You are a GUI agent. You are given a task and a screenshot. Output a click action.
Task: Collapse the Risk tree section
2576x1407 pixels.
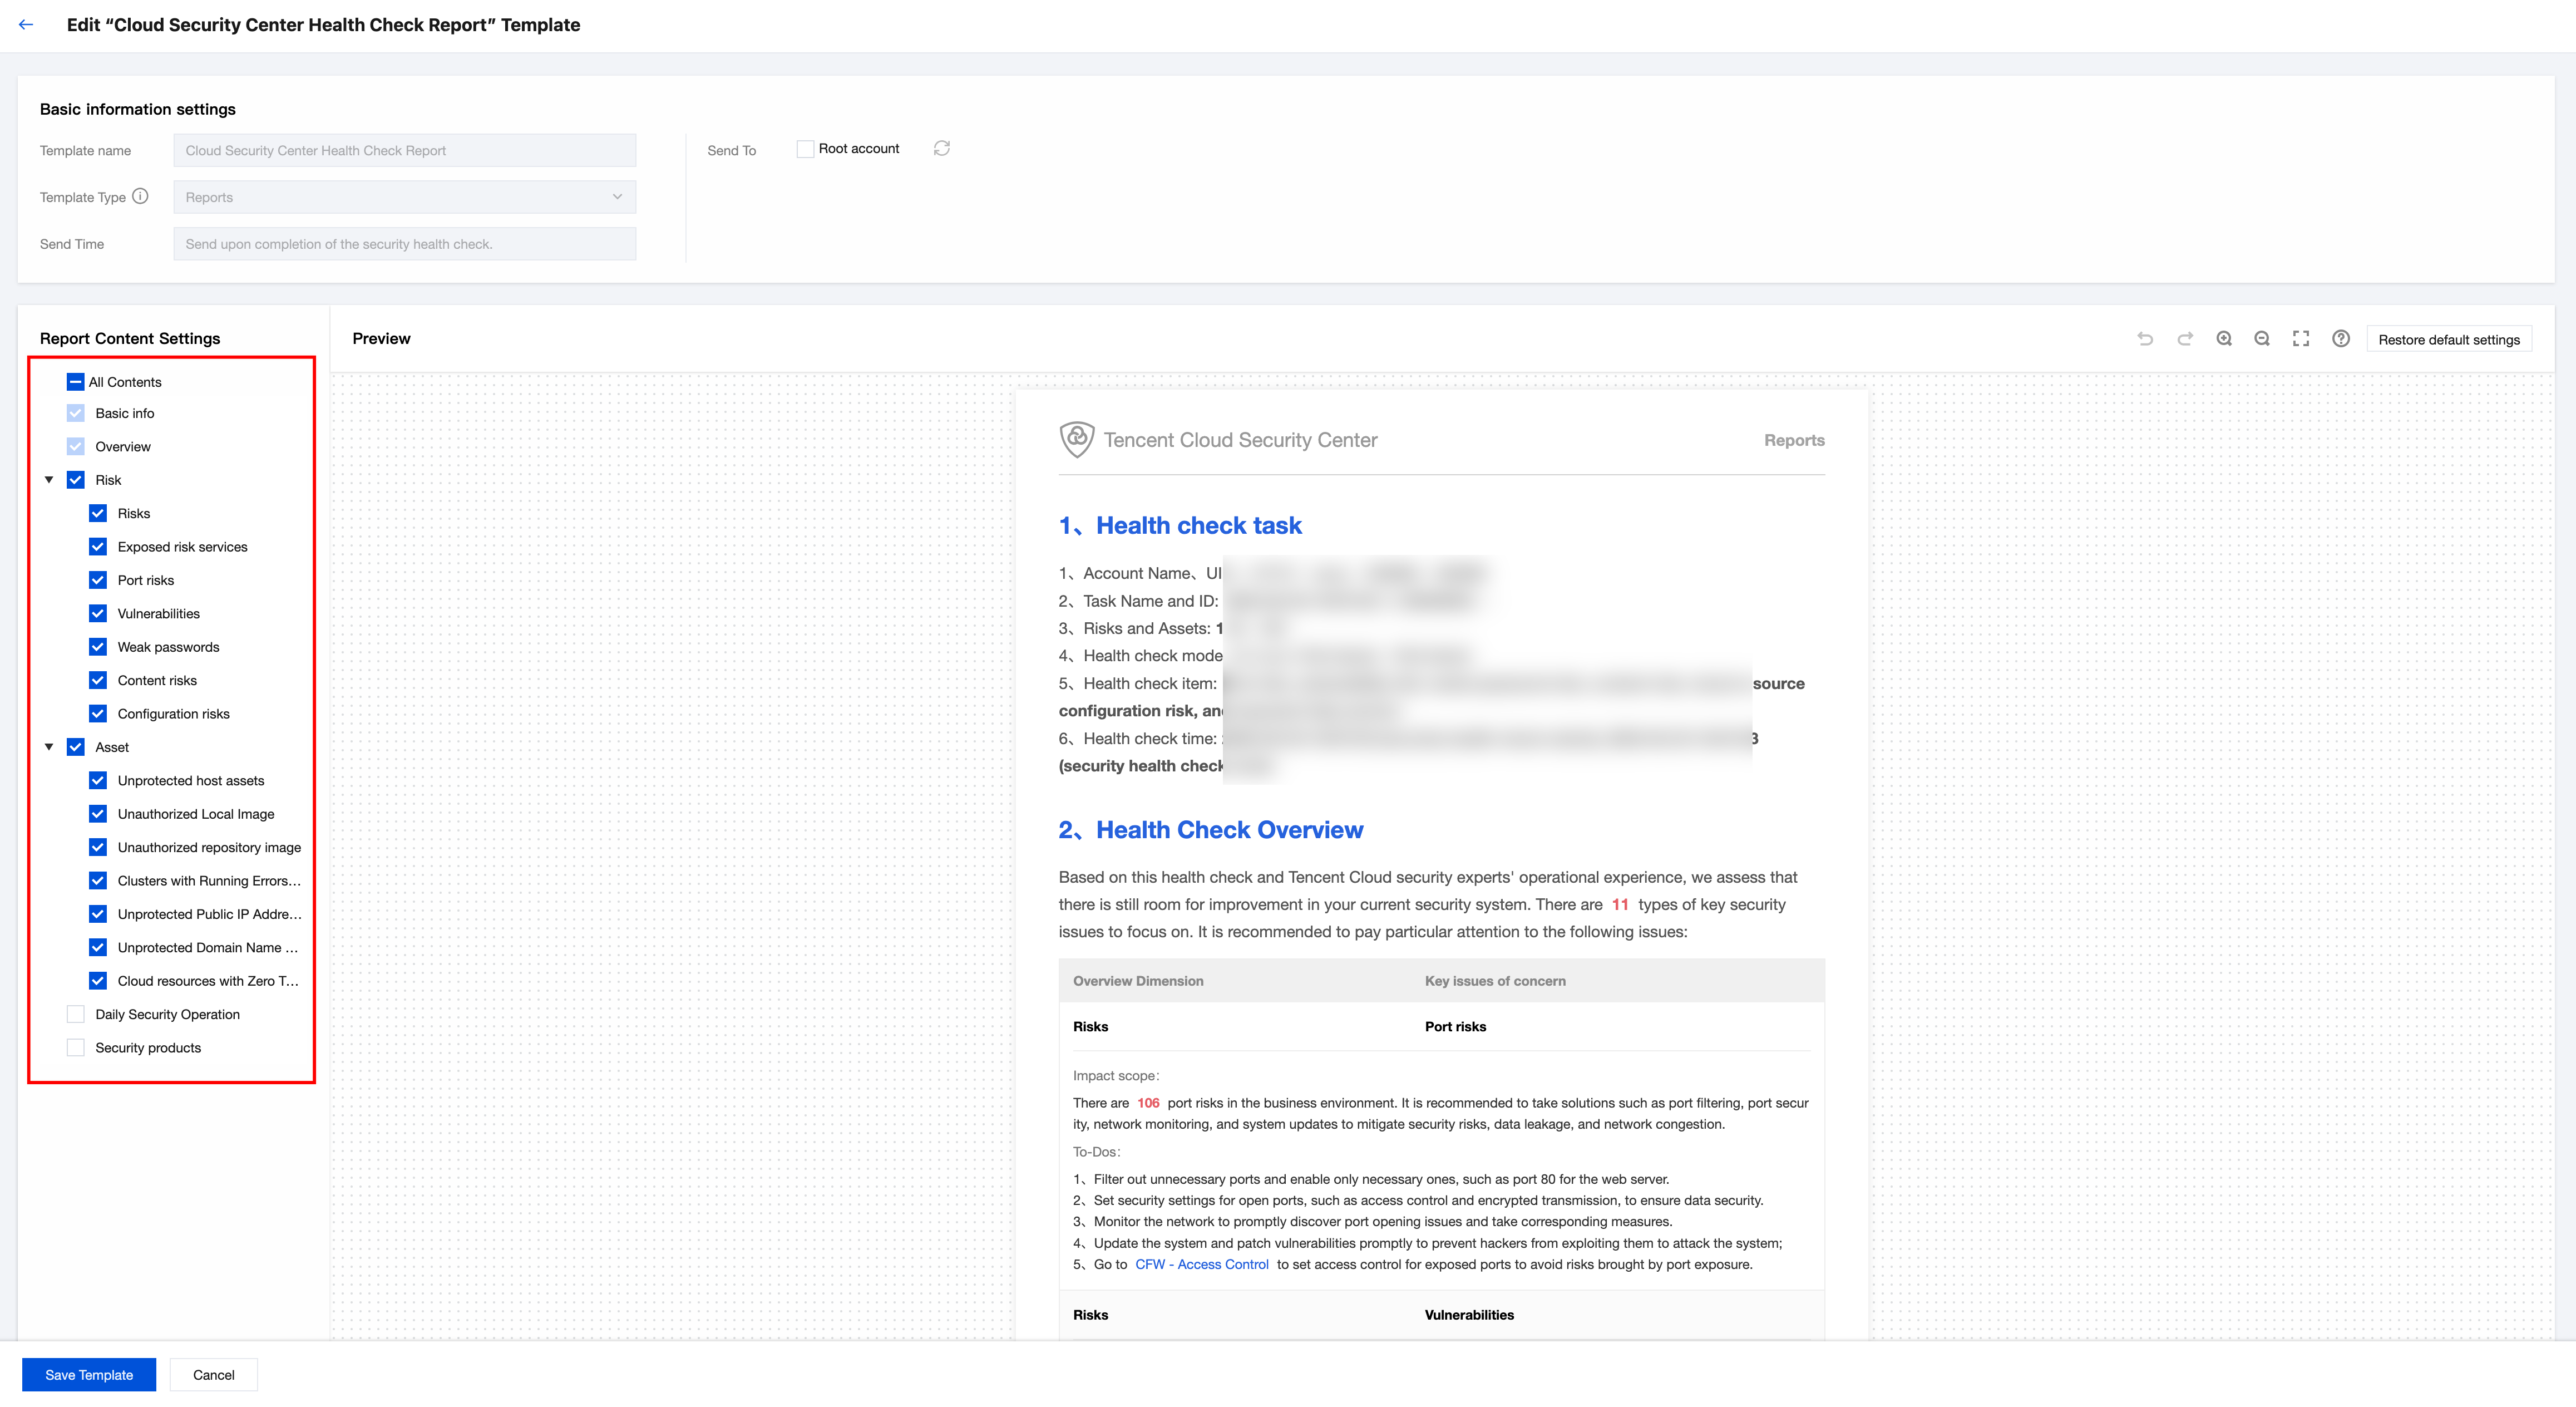49,480
